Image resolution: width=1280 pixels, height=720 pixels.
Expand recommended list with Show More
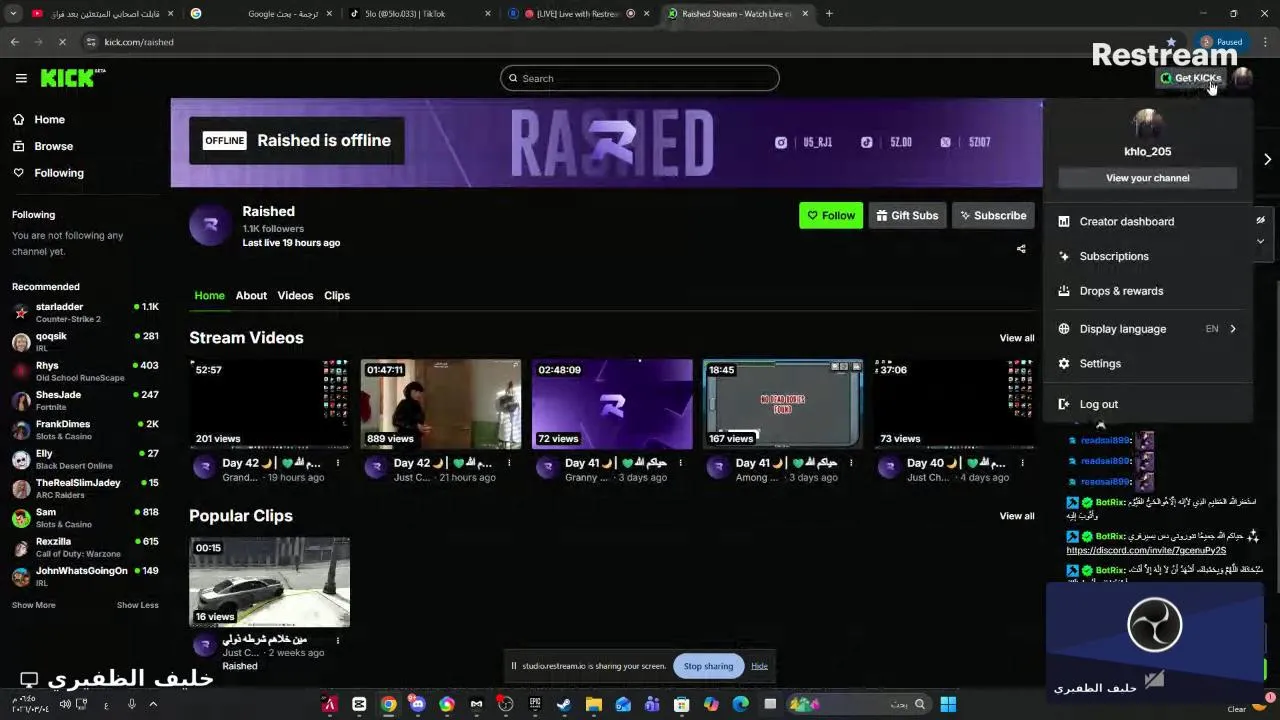[33, 605]
